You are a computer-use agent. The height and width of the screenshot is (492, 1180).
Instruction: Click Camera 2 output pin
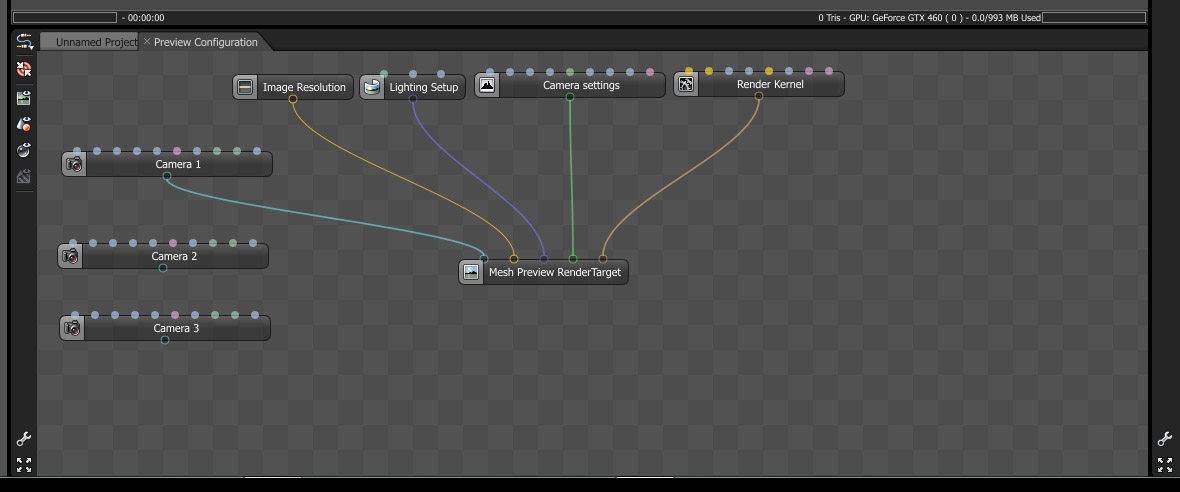[x=163, y=269]
